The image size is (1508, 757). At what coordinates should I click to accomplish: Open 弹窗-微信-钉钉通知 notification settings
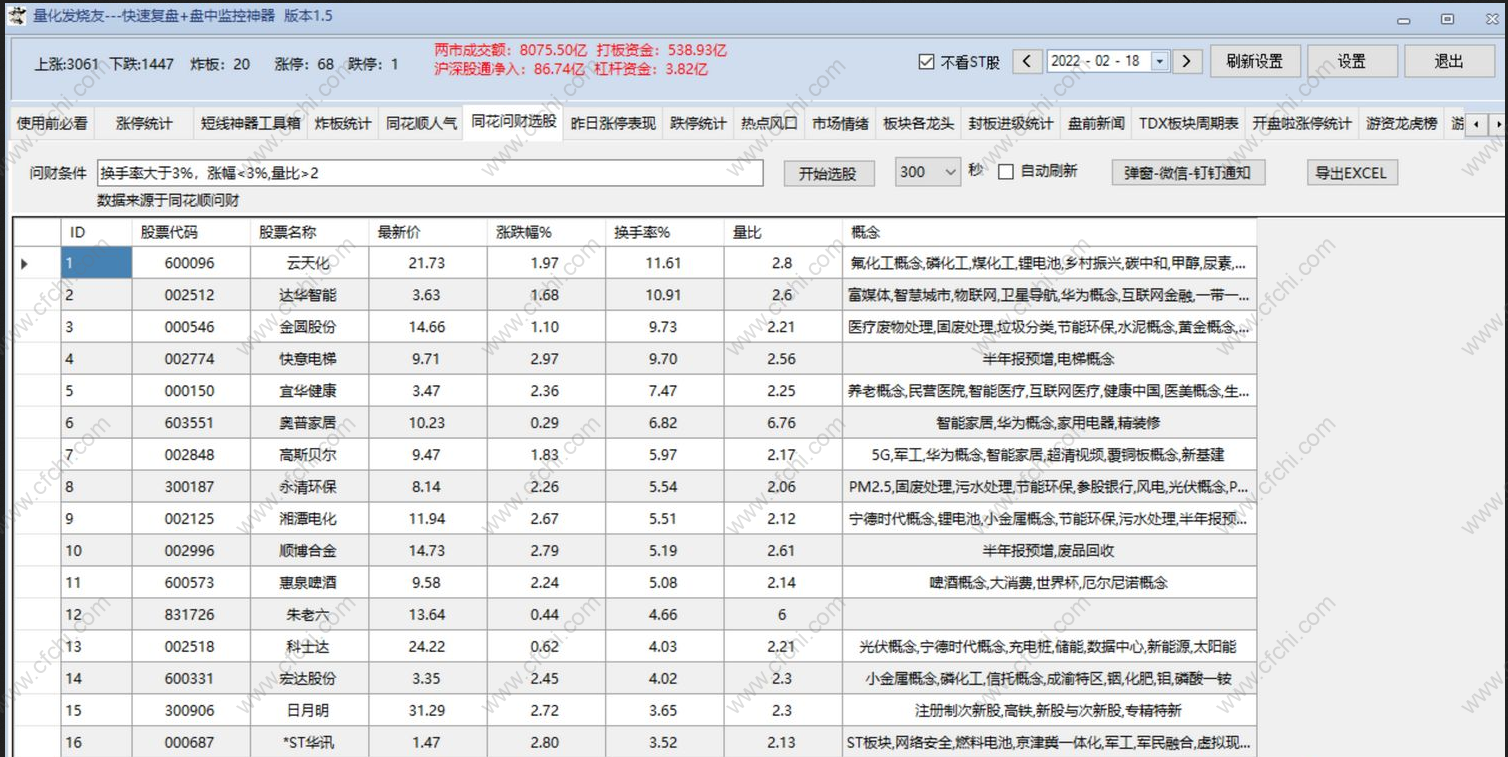[x=1187, y=173]
